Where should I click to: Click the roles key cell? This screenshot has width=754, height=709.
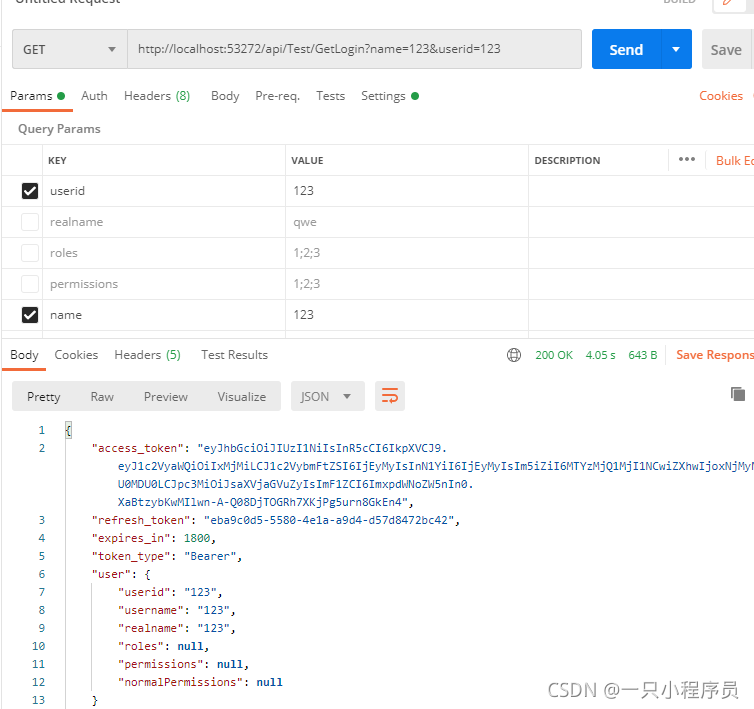(163, 253)
